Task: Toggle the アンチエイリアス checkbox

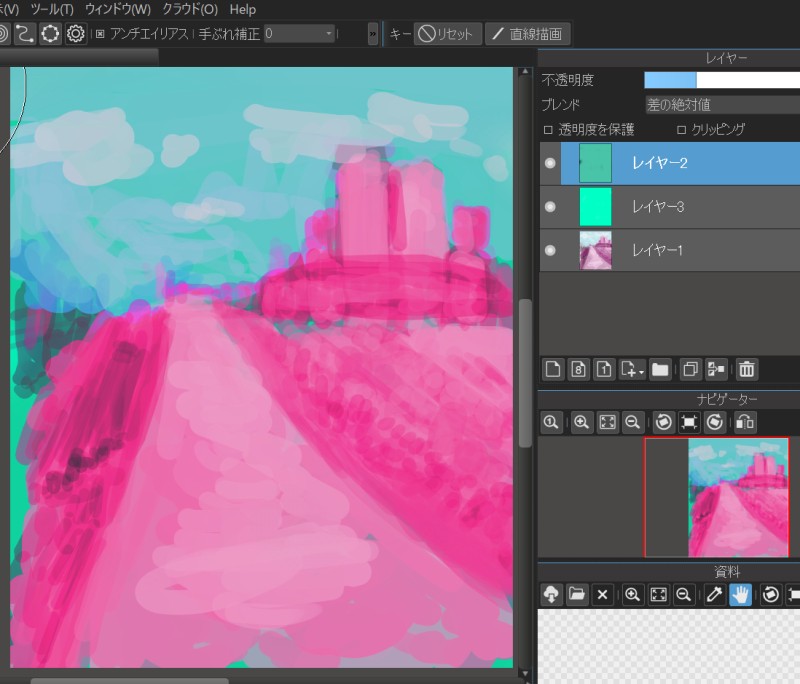Action: 100,34
